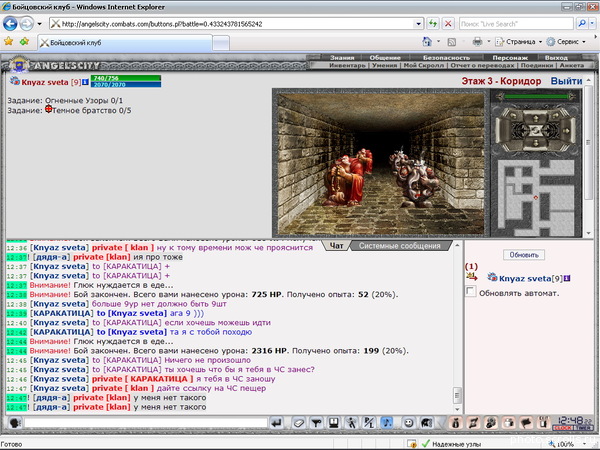Click the funnel chat filter icon
The image size is (600, 450).
(316, 423)
